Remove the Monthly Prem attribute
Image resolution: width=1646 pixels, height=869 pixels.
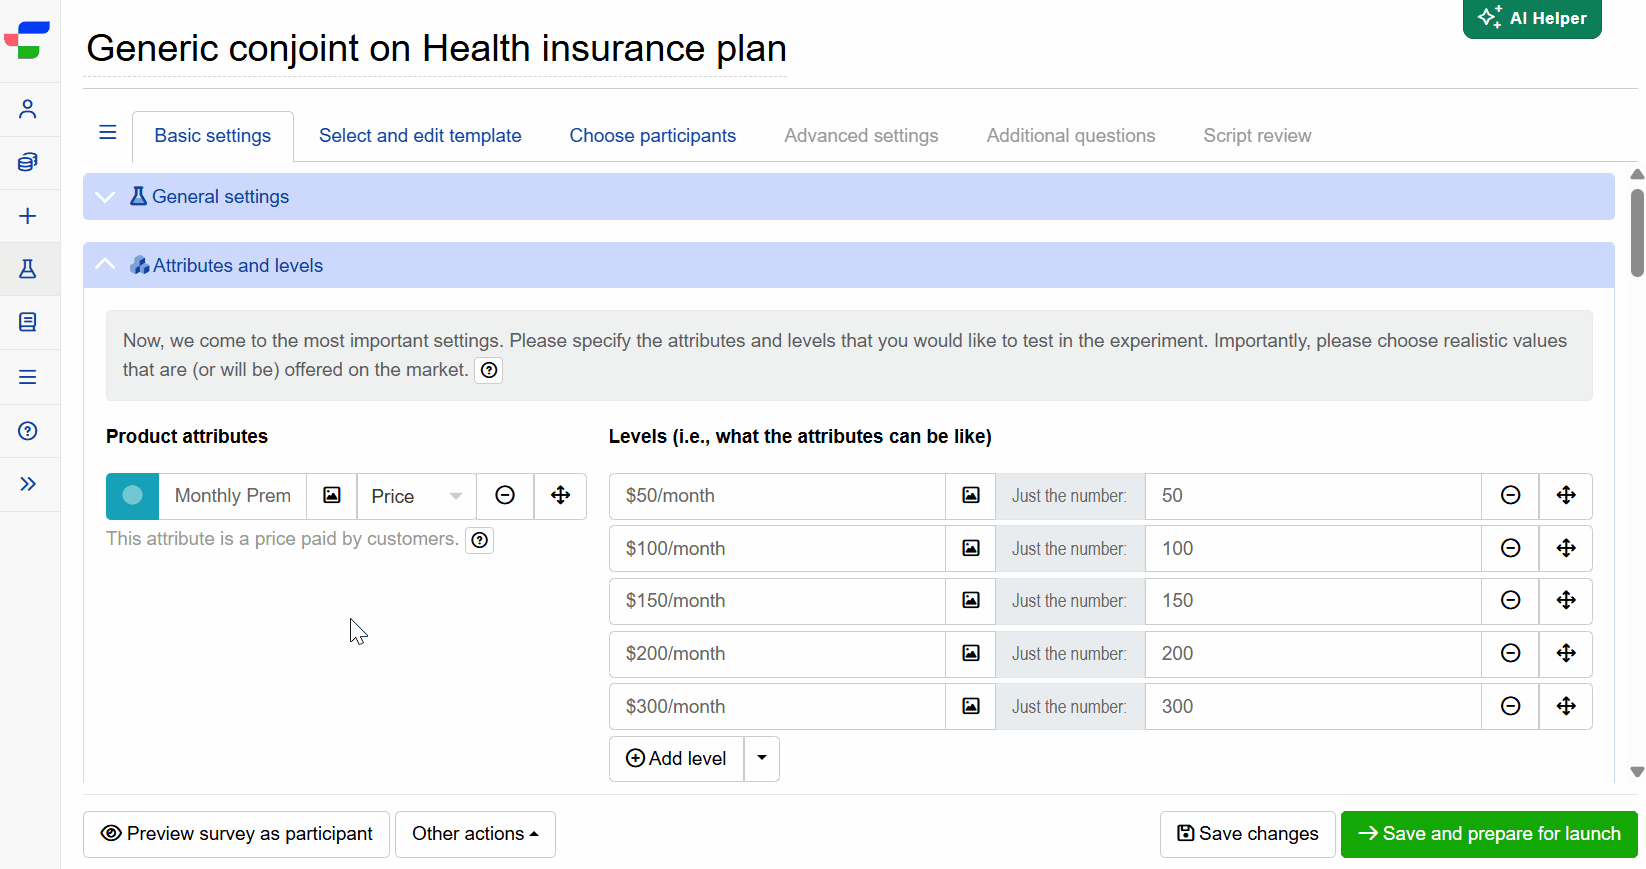(x=505, y=496)
